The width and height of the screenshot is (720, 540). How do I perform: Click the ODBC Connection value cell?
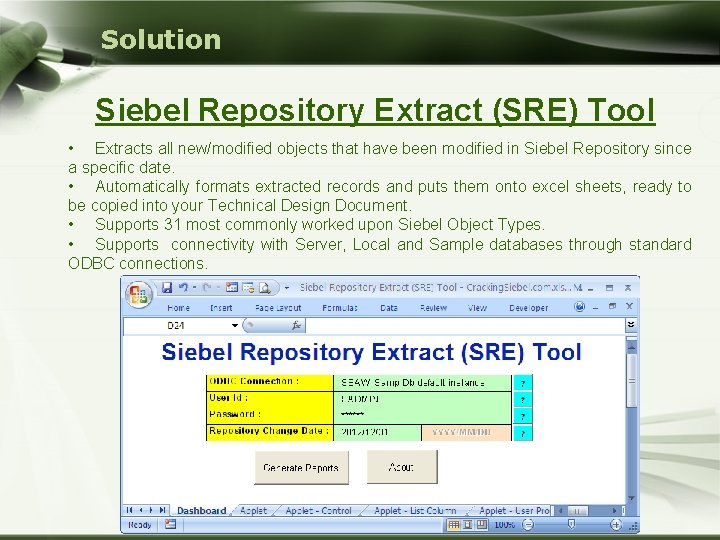[x=422, y=382]
